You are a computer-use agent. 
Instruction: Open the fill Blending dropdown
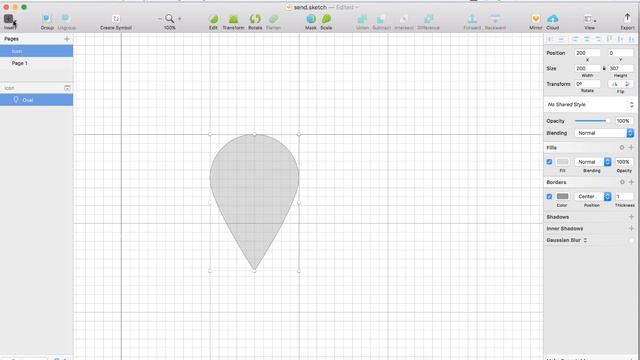593,162
